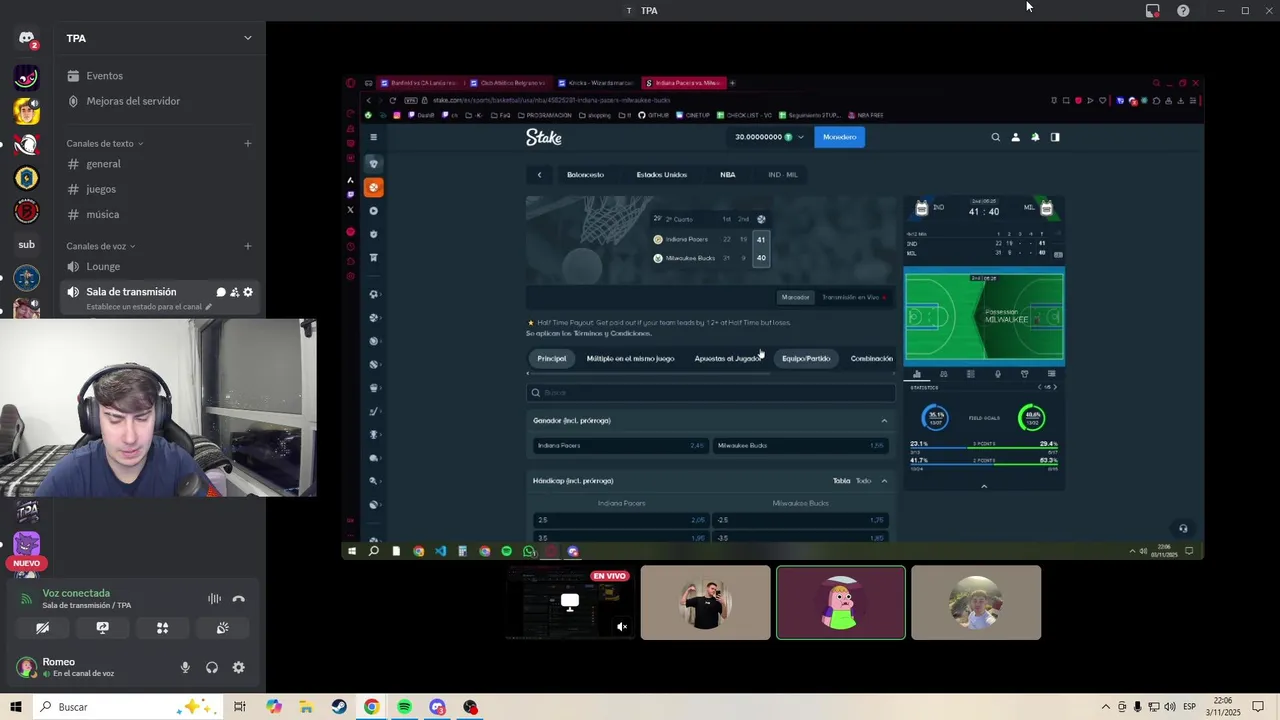Show hidden Windows tray icons
Screen dimensions: 1280x720
tap(1106, 707)
